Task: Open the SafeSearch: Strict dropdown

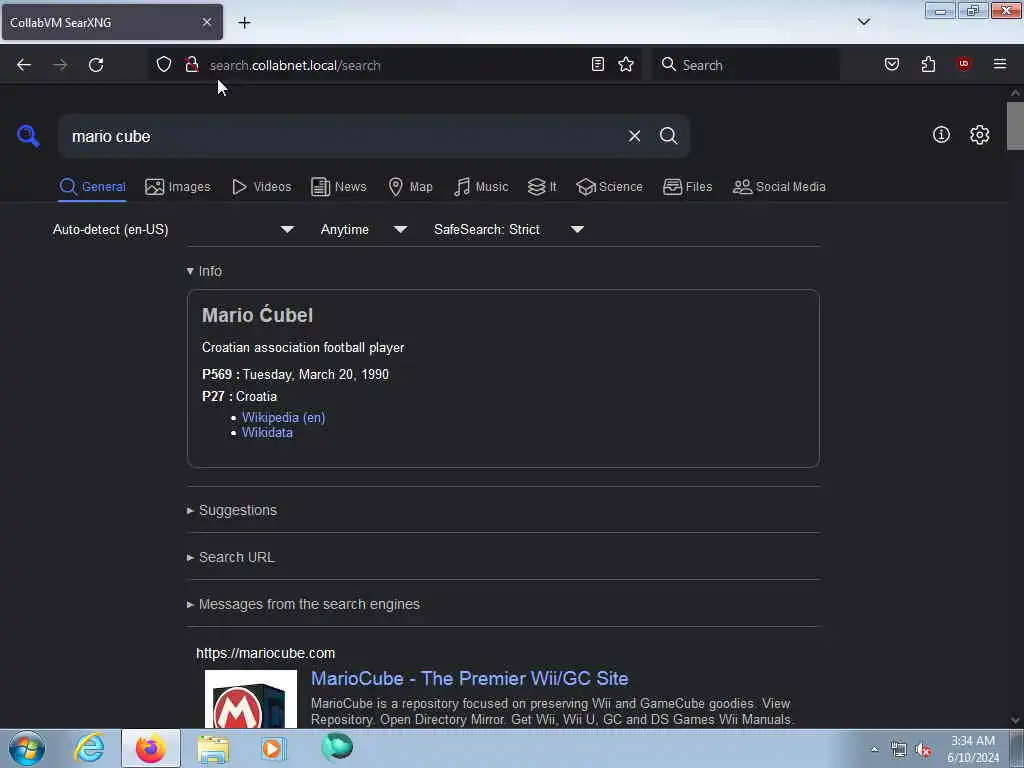Action: tap(508, 229)
